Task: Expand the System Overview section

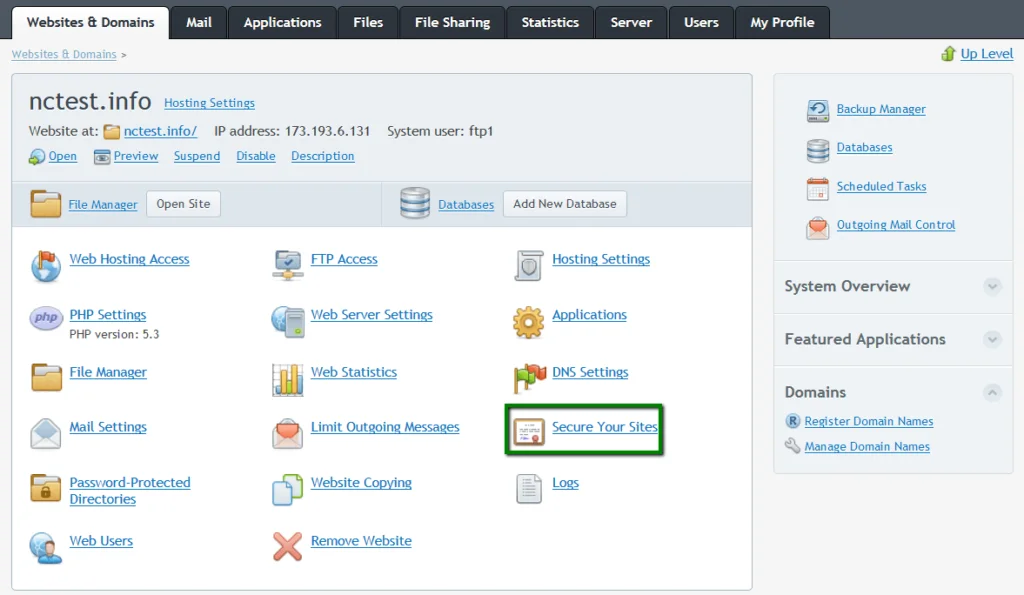Action: click(x=992, y=287)
